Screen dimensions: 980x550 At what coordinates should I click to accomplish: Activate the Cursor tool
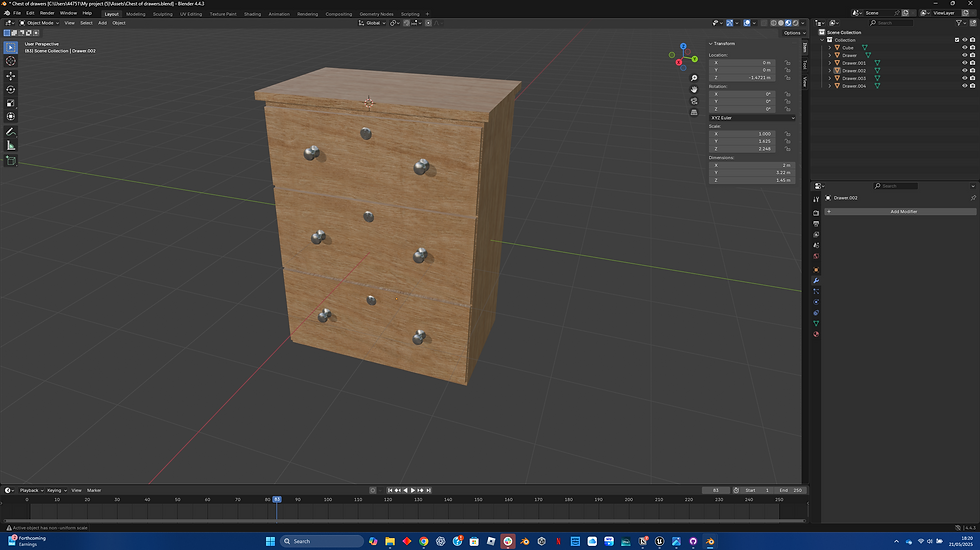[11, 61]
